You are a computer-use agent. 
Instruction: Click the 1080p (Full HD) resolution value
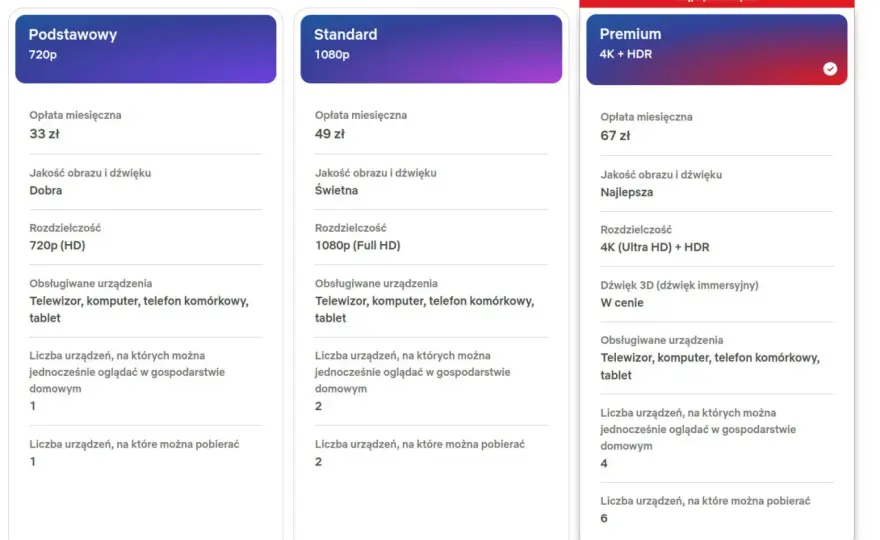pos(358,245)
